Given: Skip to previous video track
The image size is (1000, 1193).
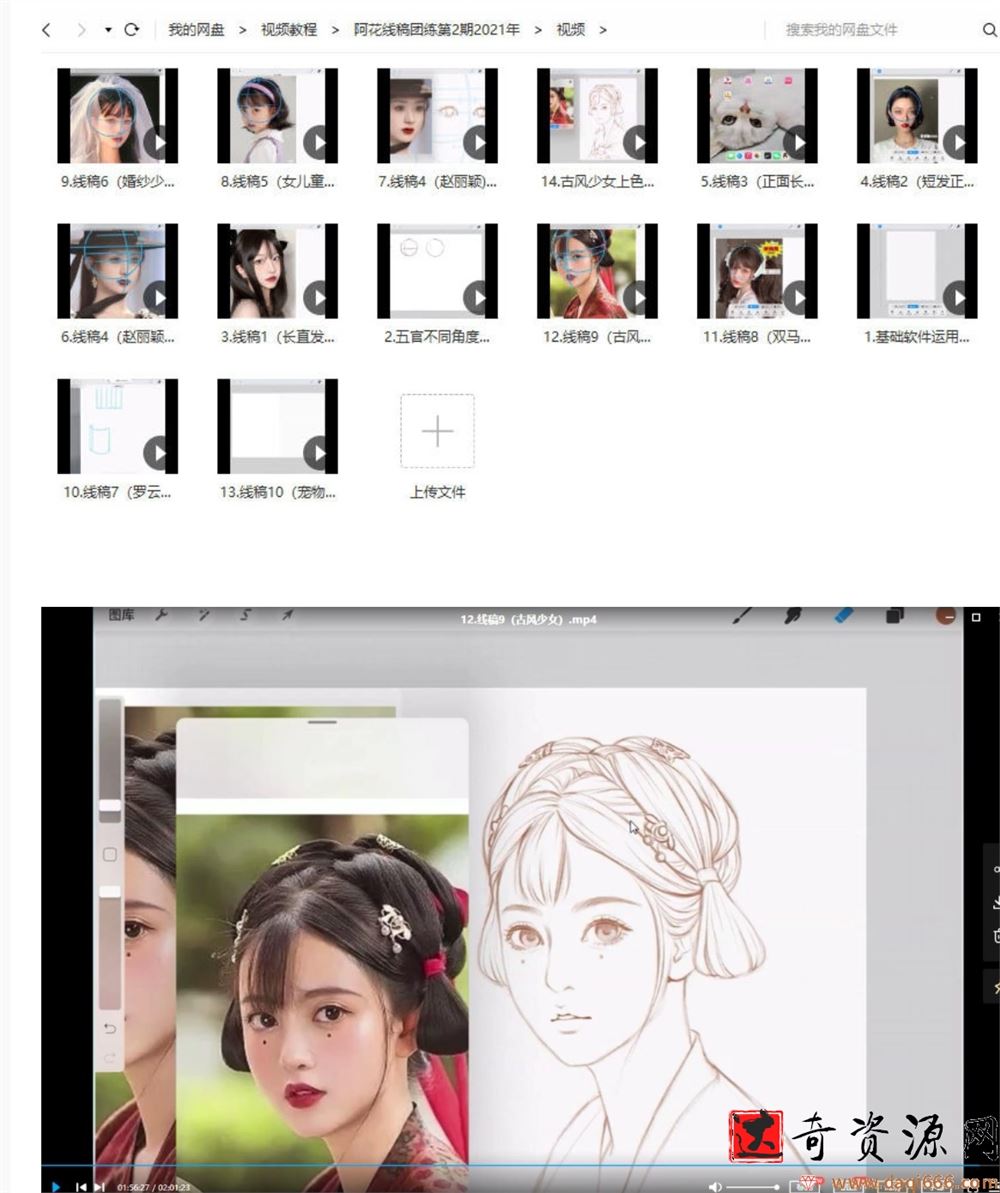Looking at the screenshot, I should coord(81,1186).
